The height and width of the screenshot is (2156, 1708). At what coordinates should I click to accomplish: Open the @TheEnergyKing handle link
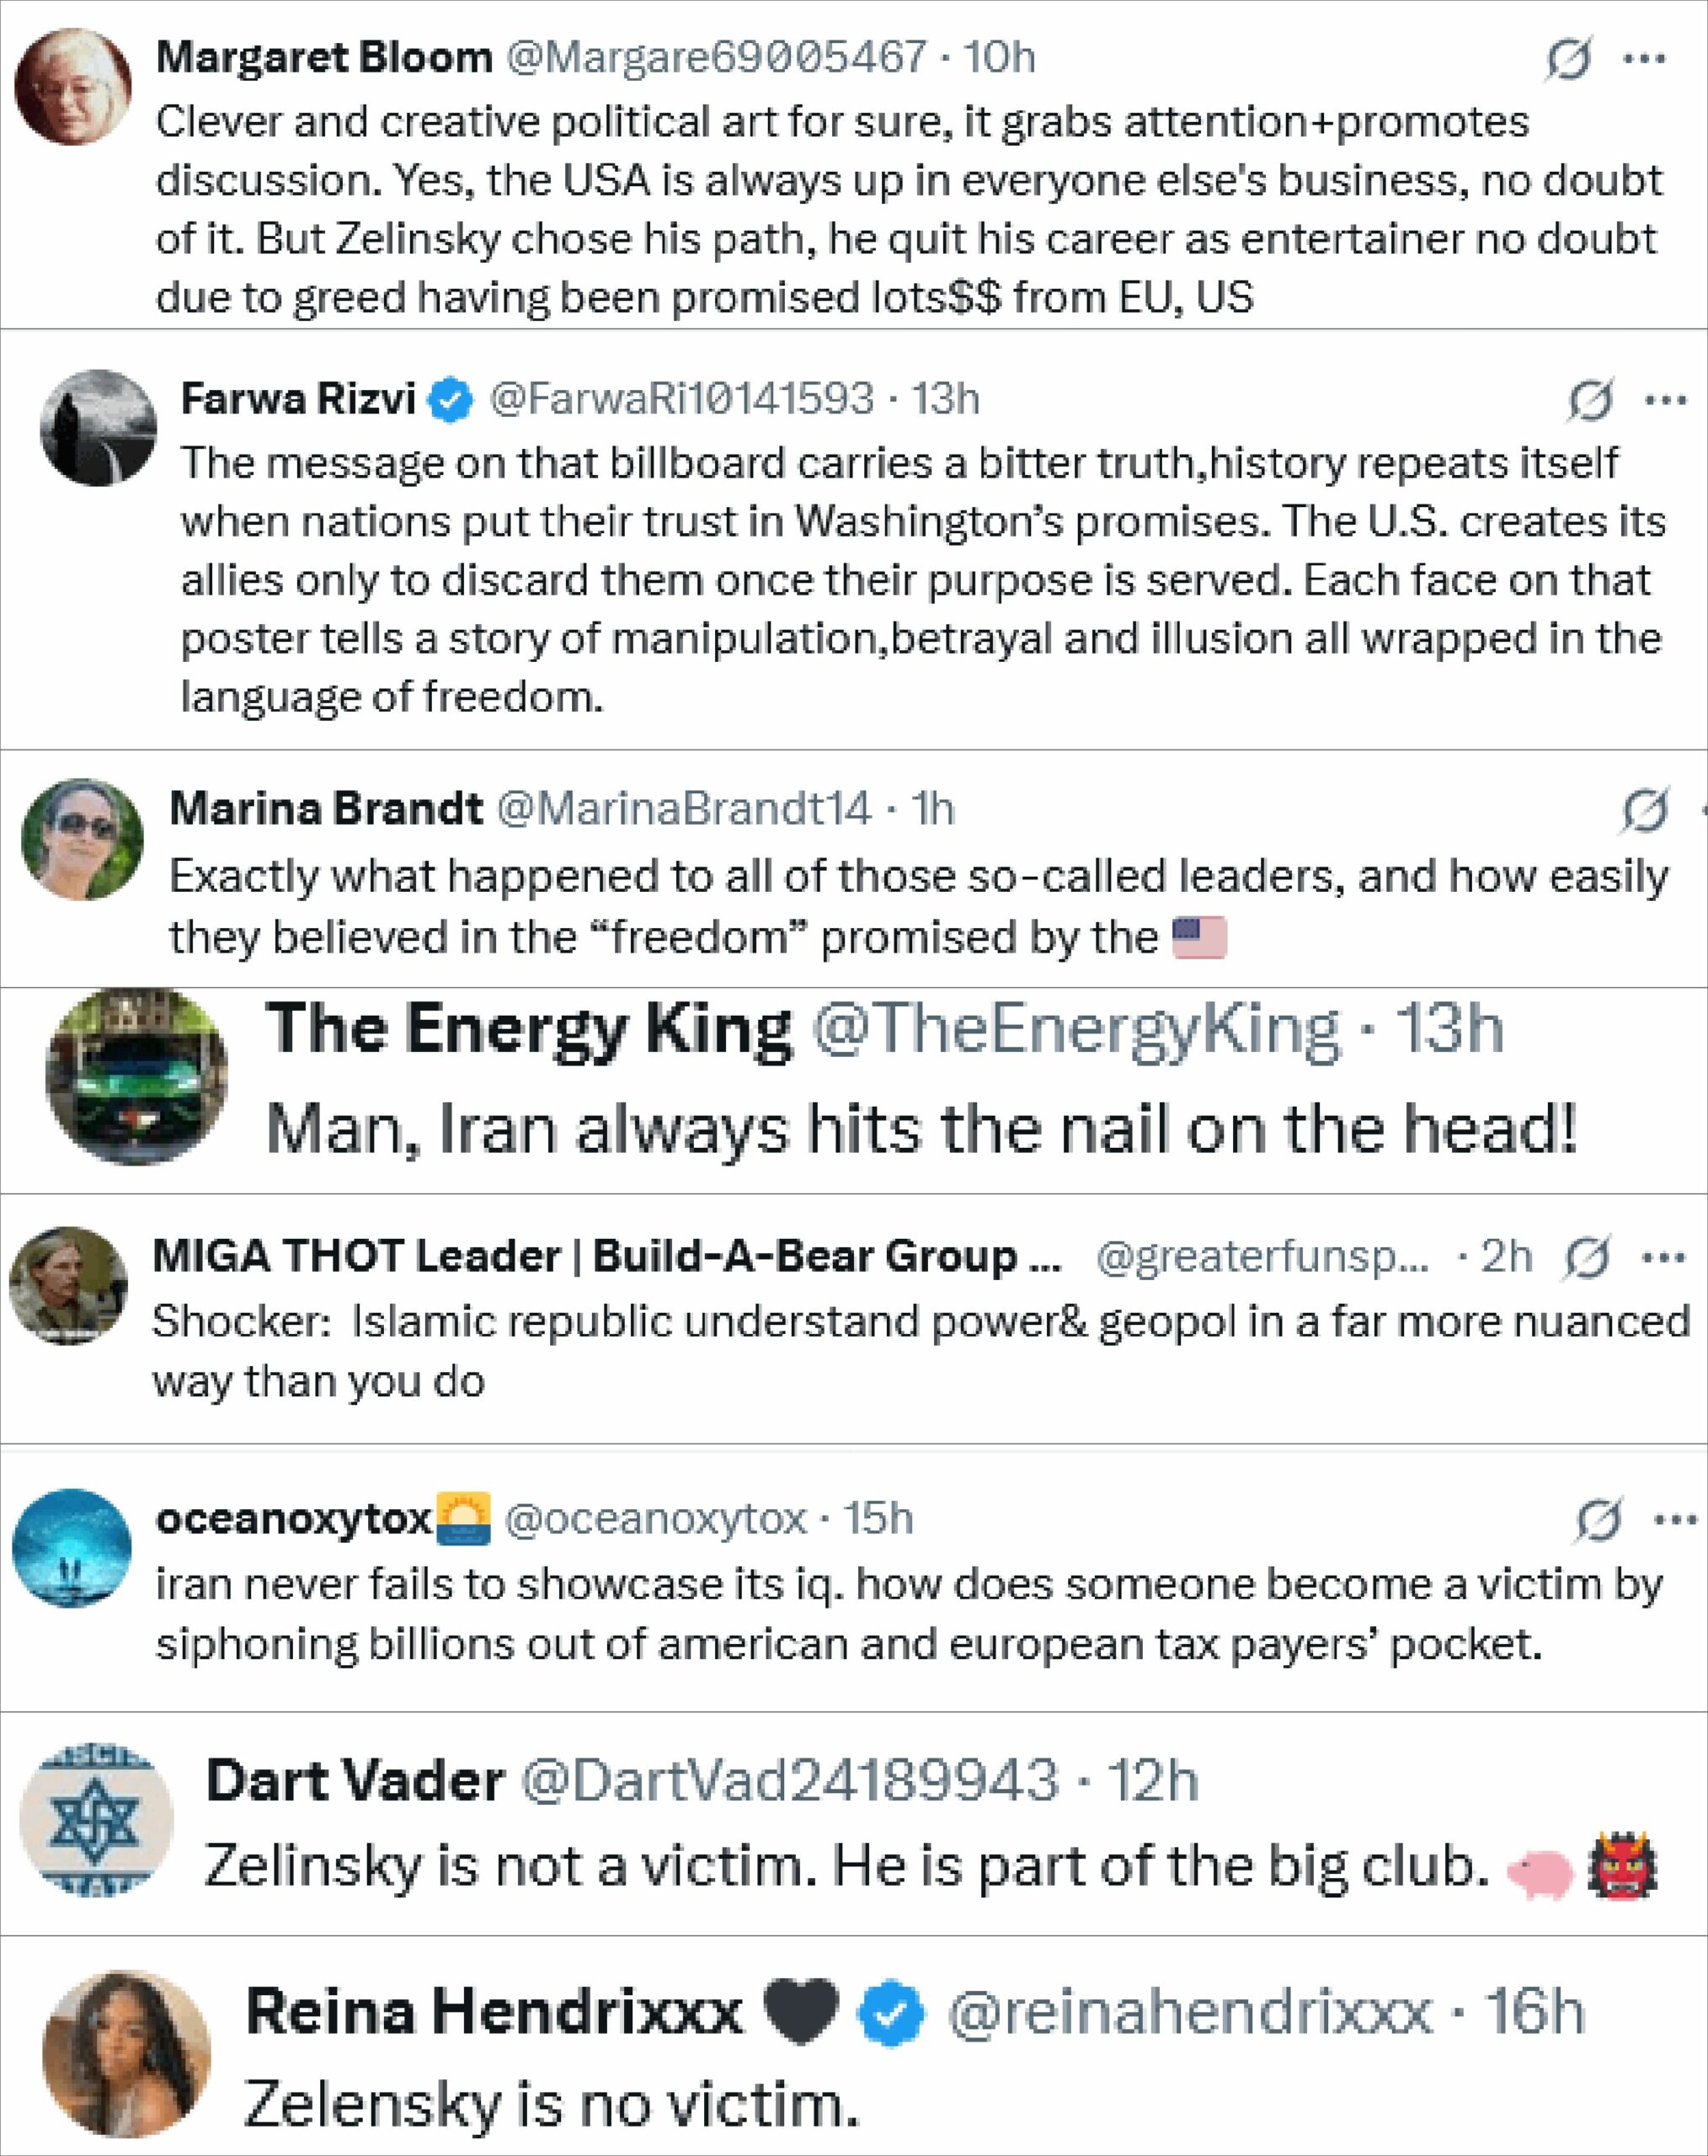[x=1074, y=1028]
